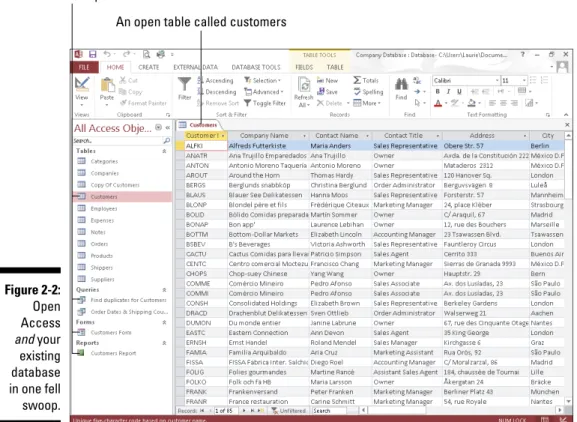Open the Calibri font dropdown
The image size is (577, 422).
[x=497, y=81]
